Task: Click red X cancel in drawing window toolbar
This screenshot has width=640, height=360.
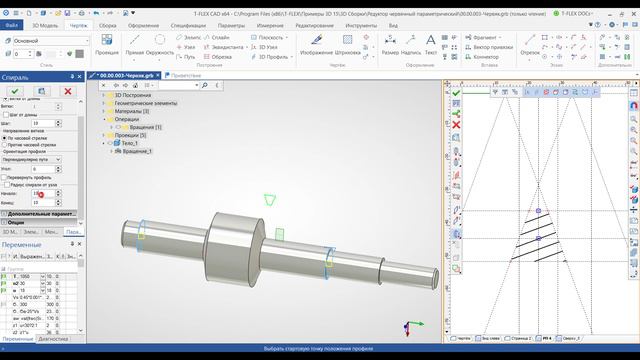Action: coord(456,124)
